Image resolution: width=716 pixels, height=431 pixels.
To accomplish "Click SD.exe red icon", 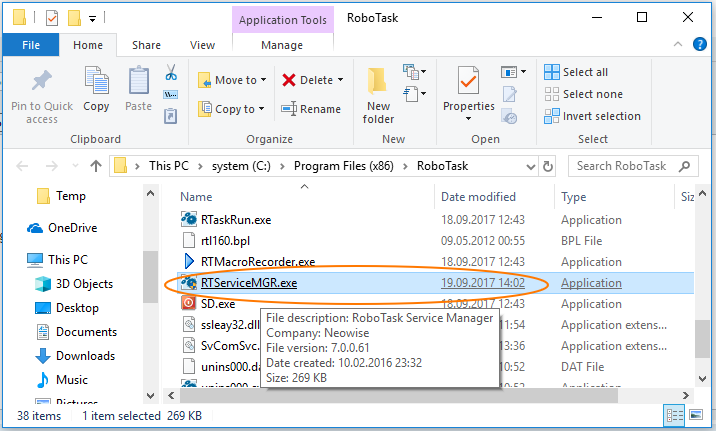I will pos(189,303).
